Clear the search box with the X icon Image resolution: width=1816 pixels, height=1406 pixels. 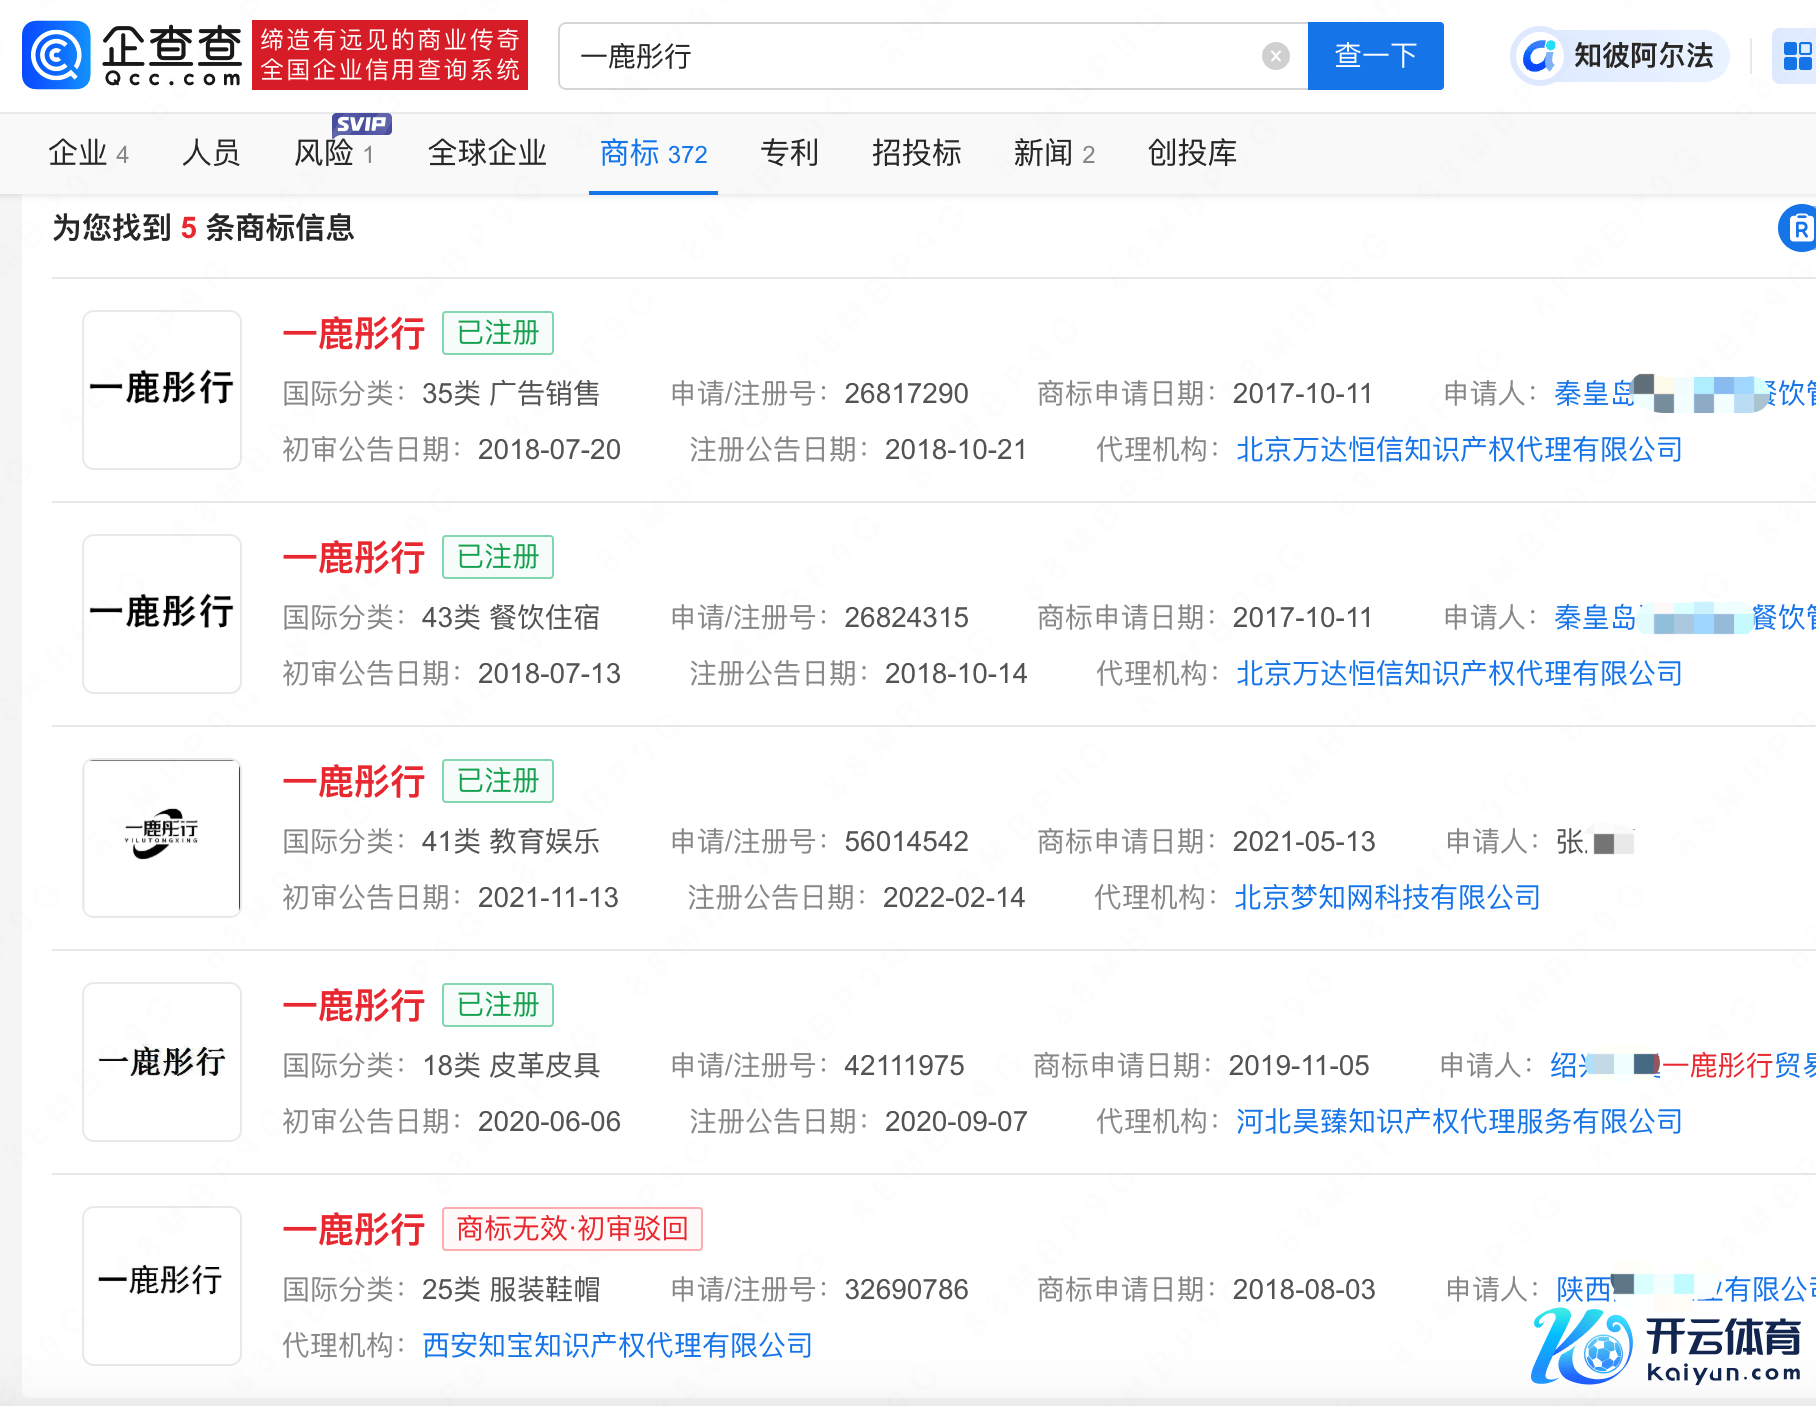[1275, 56]
